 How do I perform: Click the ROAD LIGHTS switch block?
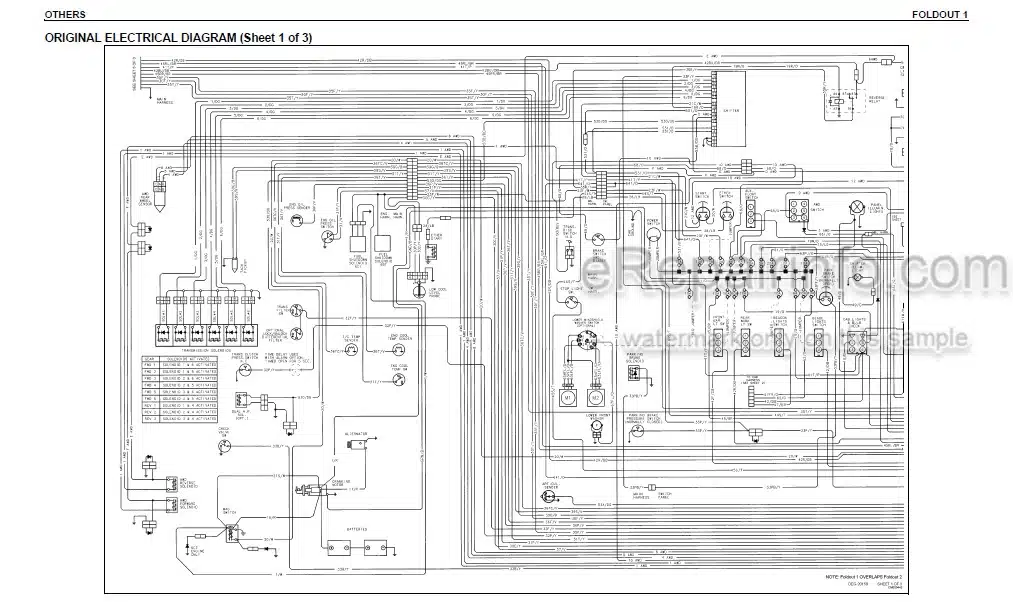[818, 344]
